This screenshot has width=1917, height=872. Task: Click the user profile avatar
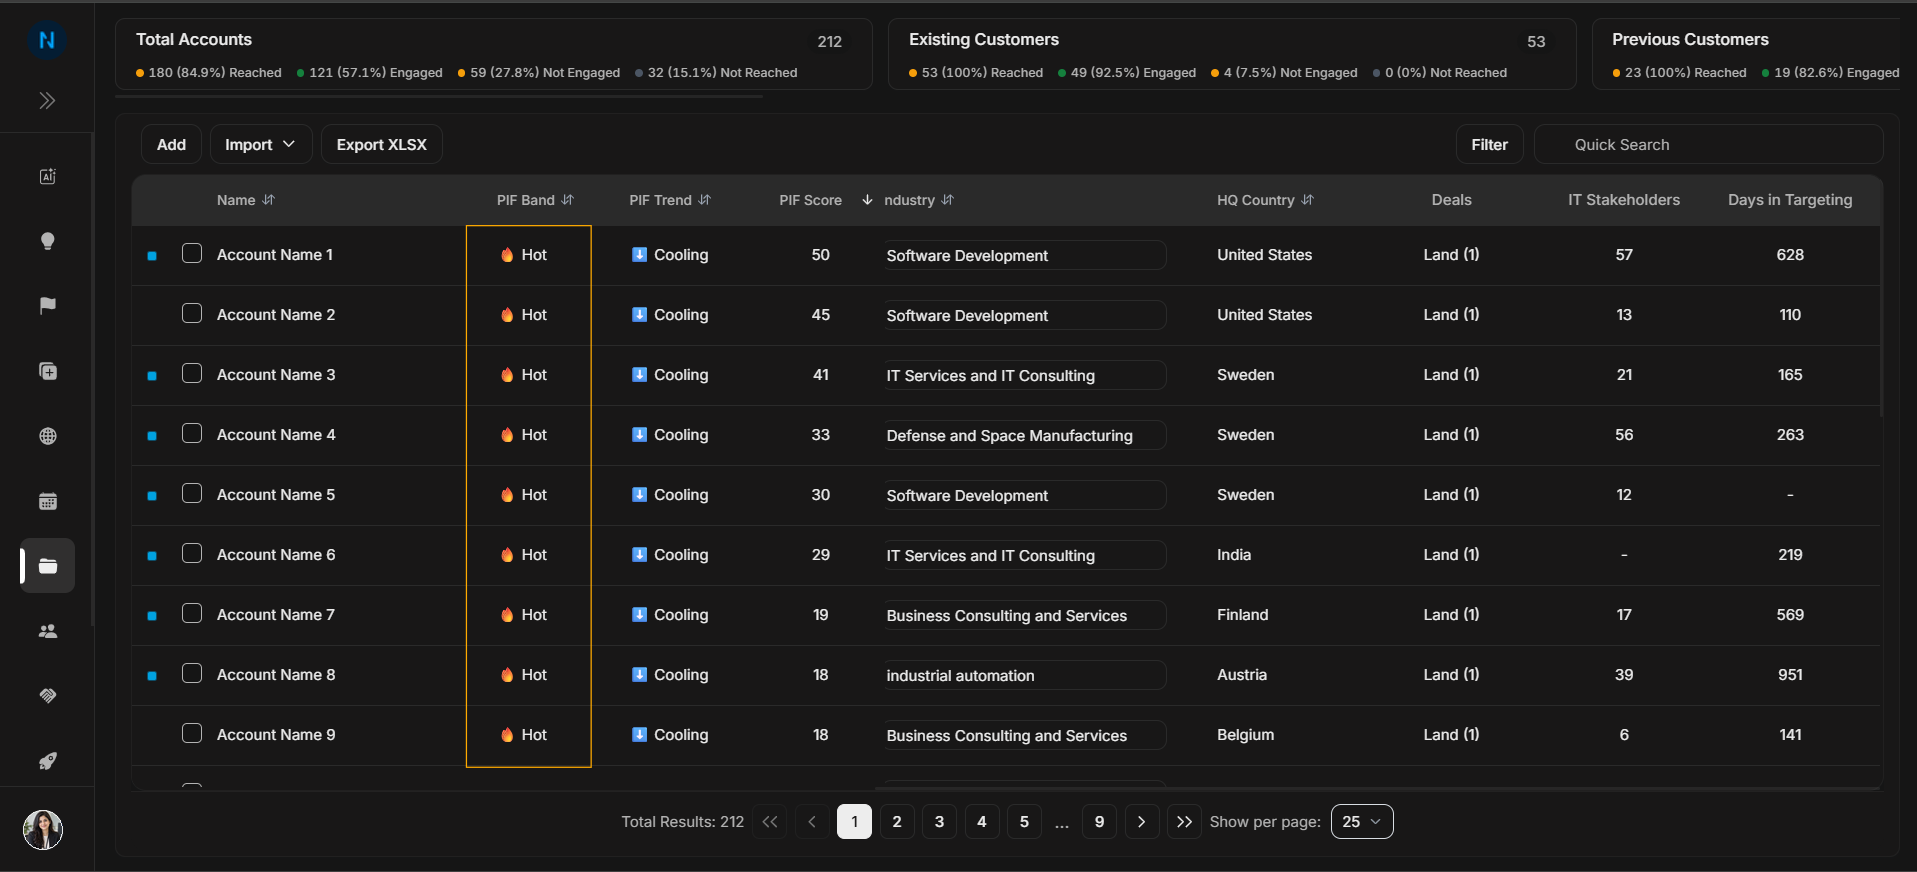(x=43, y=829)
